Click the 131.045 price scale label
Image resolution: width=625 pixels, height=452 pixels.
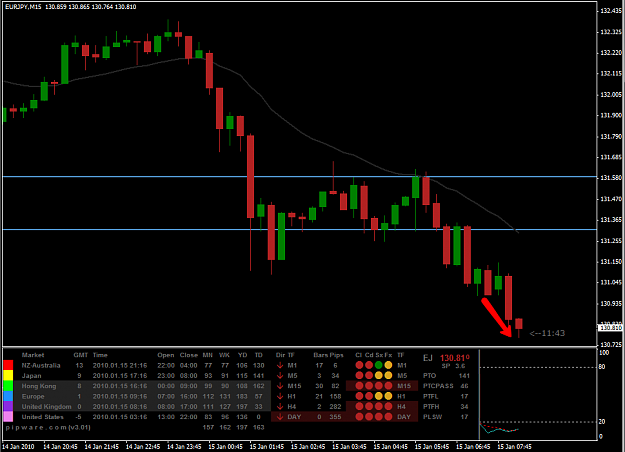[611, 283]
